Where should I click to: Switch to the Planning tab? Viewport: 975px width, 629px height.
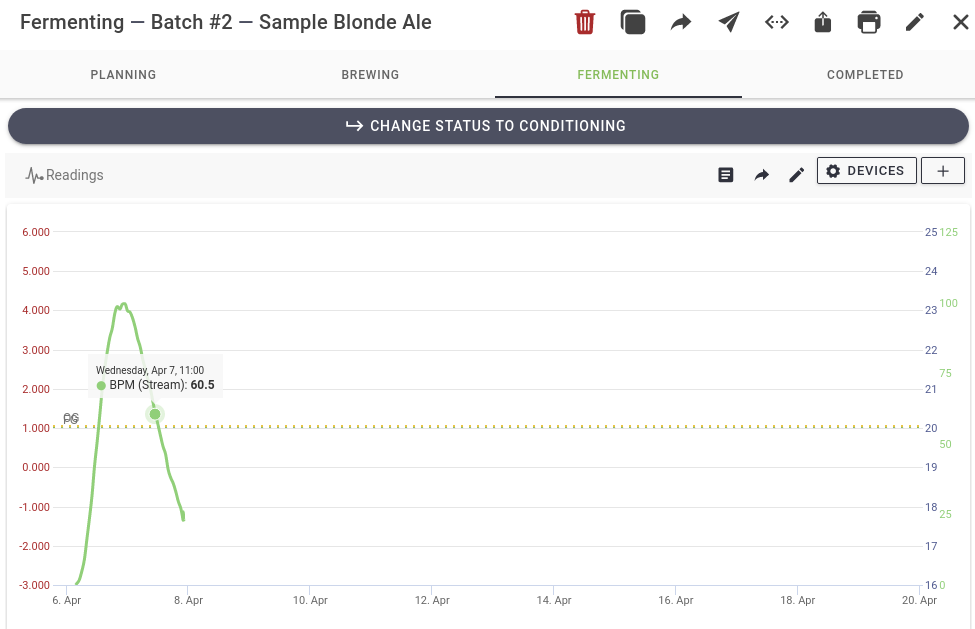tap(123, 75)
